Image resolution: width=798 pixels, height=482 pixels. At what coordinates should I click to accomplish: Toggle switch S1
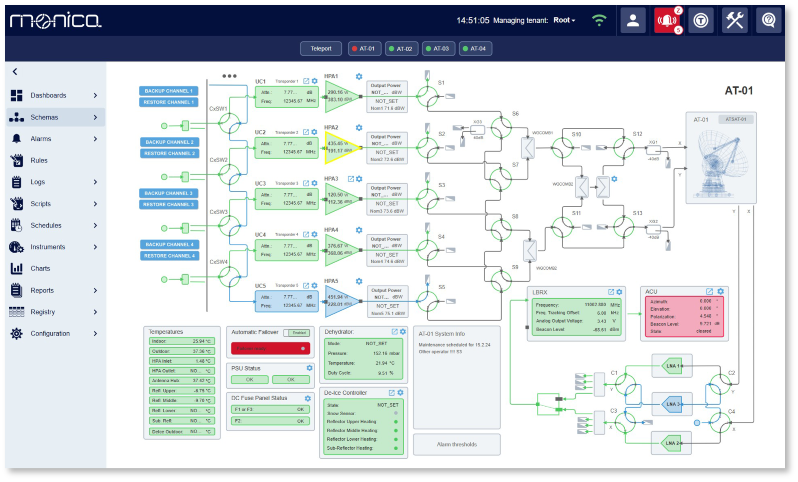[428, 96]
